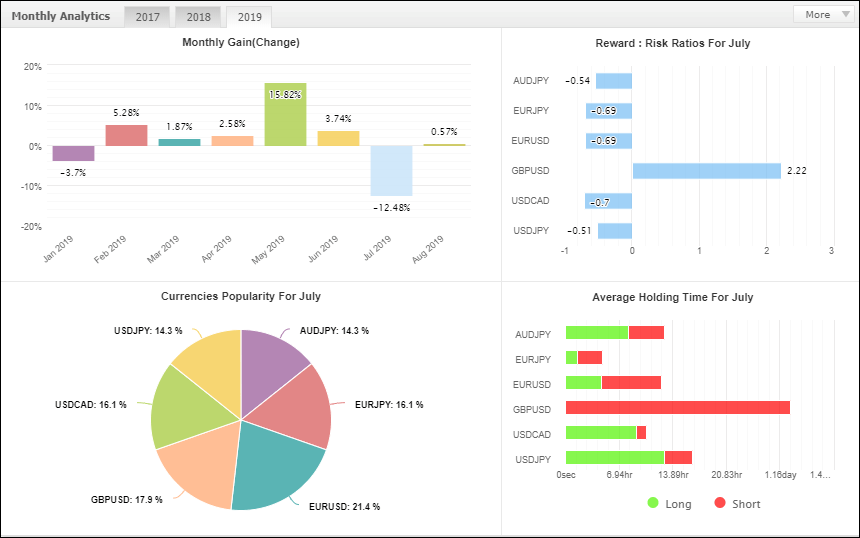Viewport: 860px width, 538px height.
Task: Click the 'EURJPY: 16.1 %' pie label
Action: click(389, 405)
